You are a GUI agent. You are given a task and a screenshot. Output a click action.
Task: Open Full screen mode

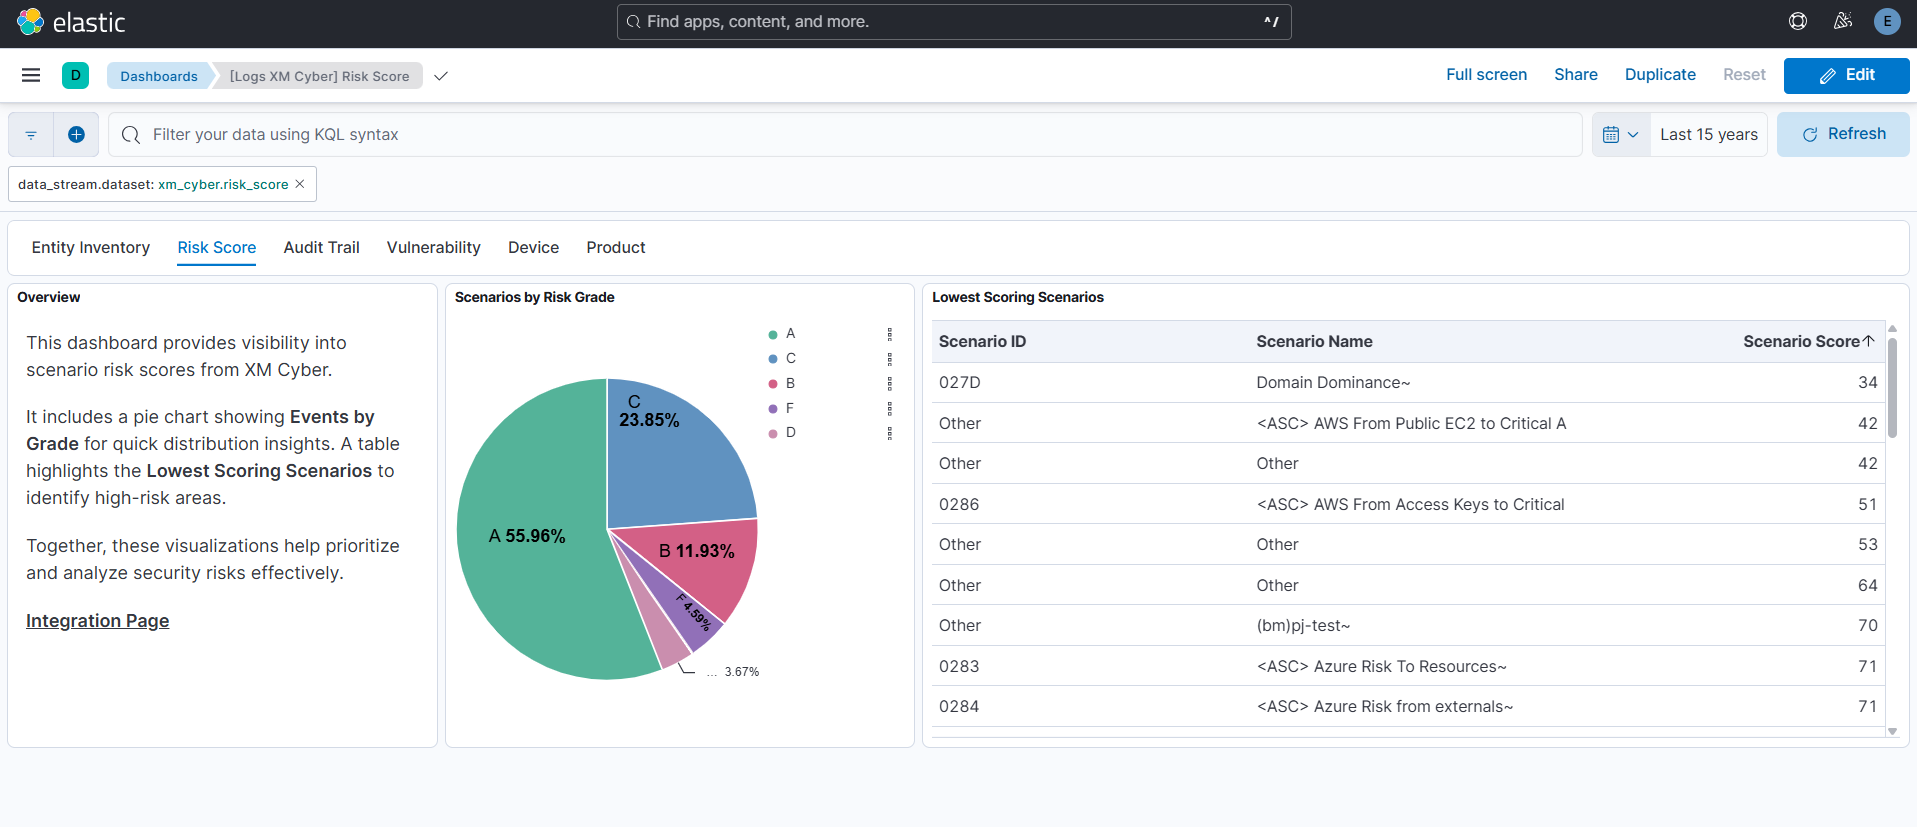[x=1486, y=75]
